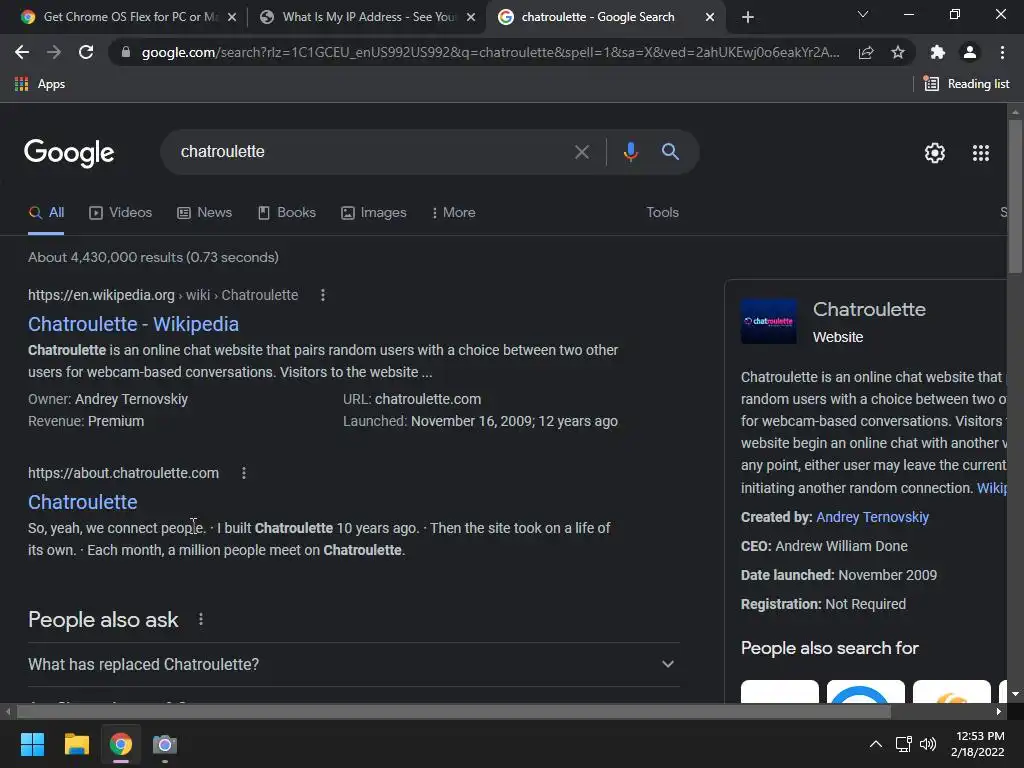
Task: Open Google settings gear
Action: (x=935, y=153)
